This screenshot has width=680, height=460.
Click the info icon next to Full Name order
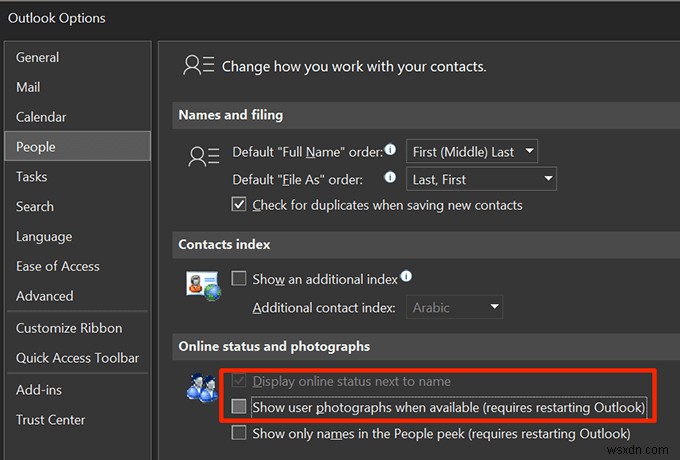point(390,150)
